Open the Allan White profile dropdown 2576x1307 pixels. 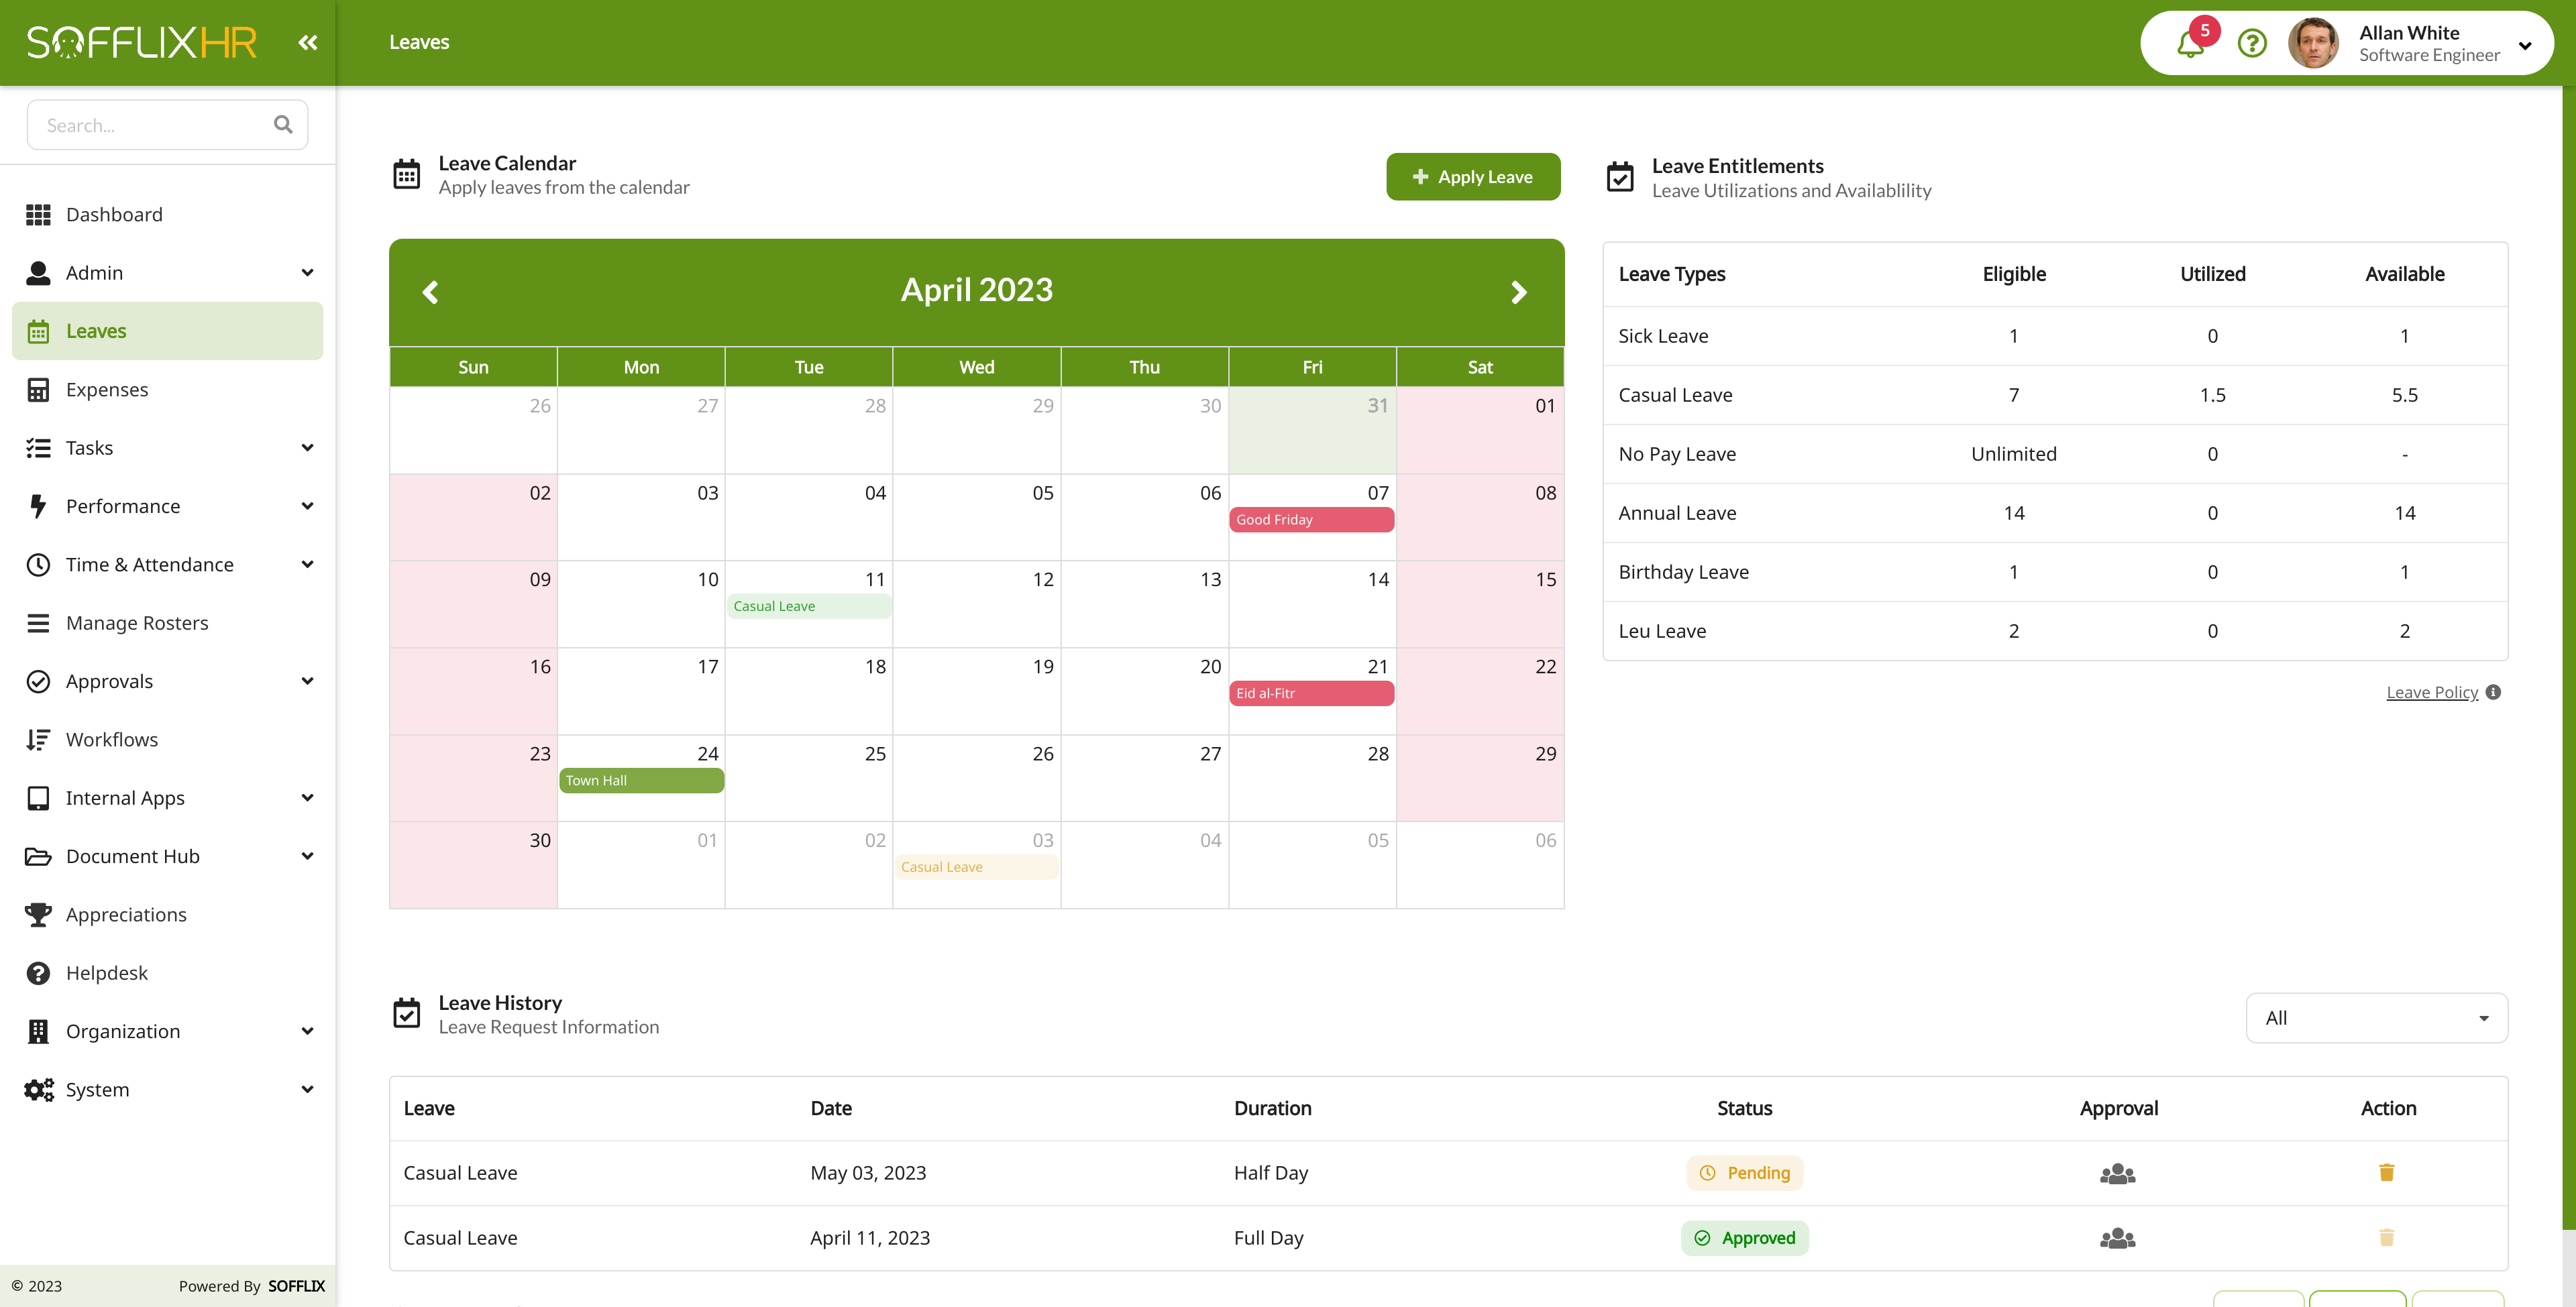pyautogui.click(x=2524, y=45)
